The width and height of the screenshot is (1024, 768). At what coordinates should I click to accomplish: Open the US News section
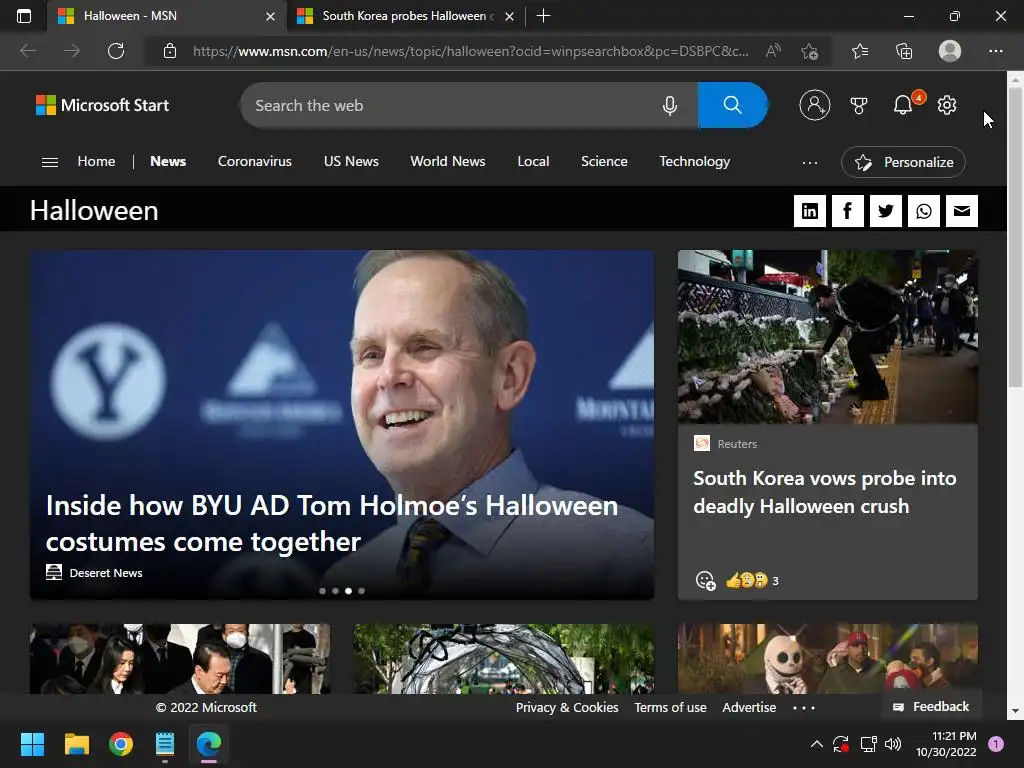point(351,161)
